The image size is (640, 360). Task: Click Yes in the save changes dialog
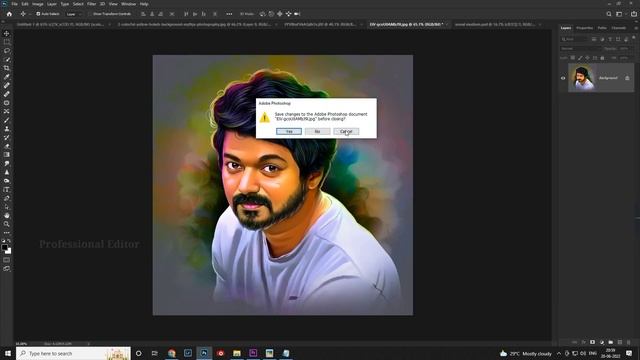289,131
